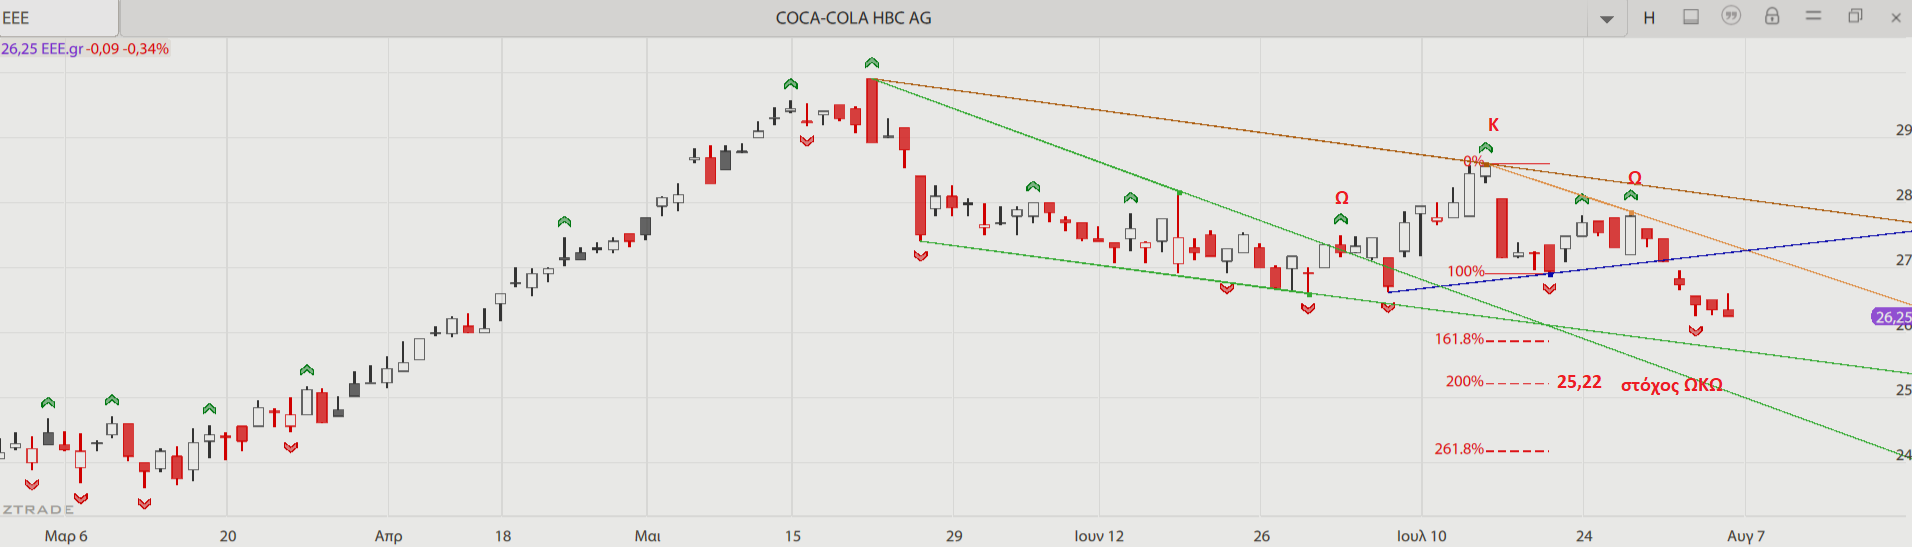Click the 25 price axis label
Image resolution: width=1912 pixels, height=547 pixels.
1903,390
